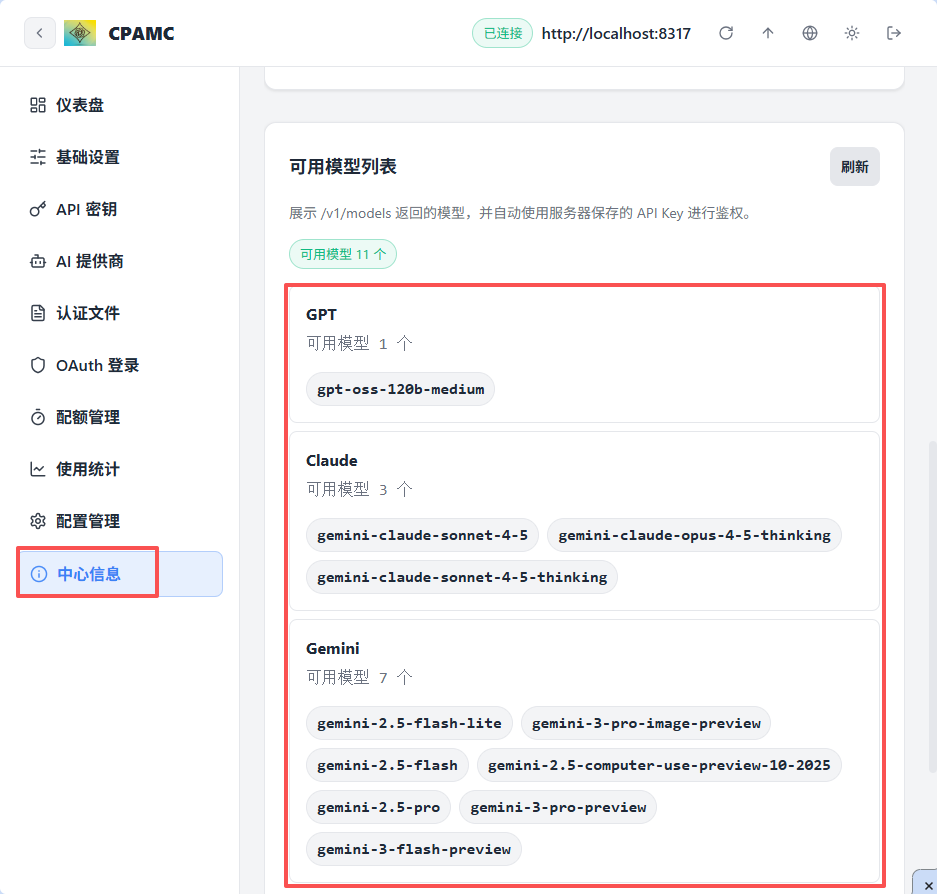This screenshot has height=894, width=937.
Task: Open 认证文件 sidebar item
Action: coord(88,313)
